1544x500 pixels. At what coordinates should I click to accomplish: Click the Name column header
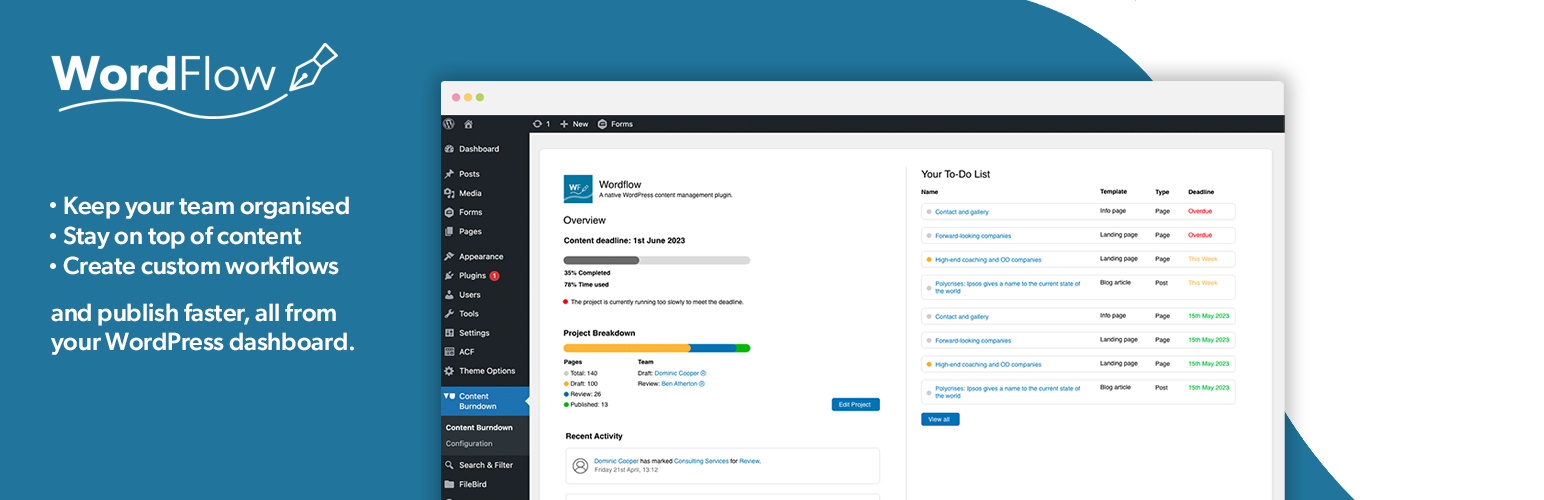click(930, 191)
